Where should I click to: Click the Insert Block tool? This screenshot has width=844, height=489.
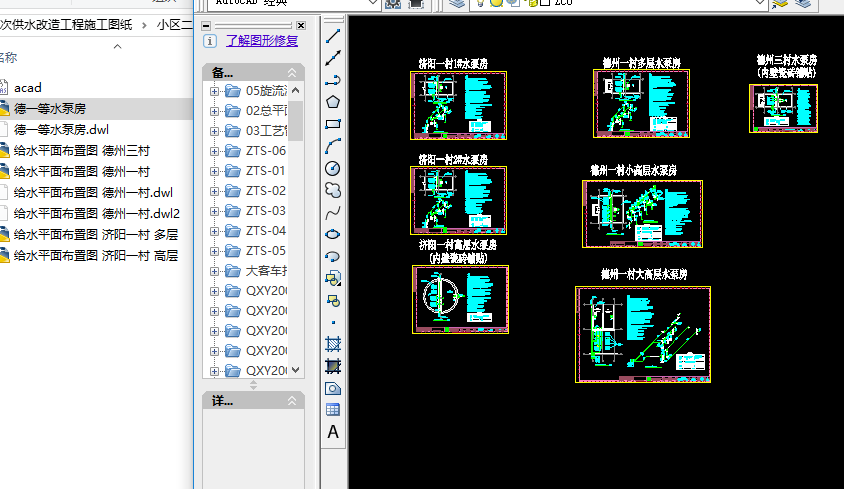tap(333, 278)
